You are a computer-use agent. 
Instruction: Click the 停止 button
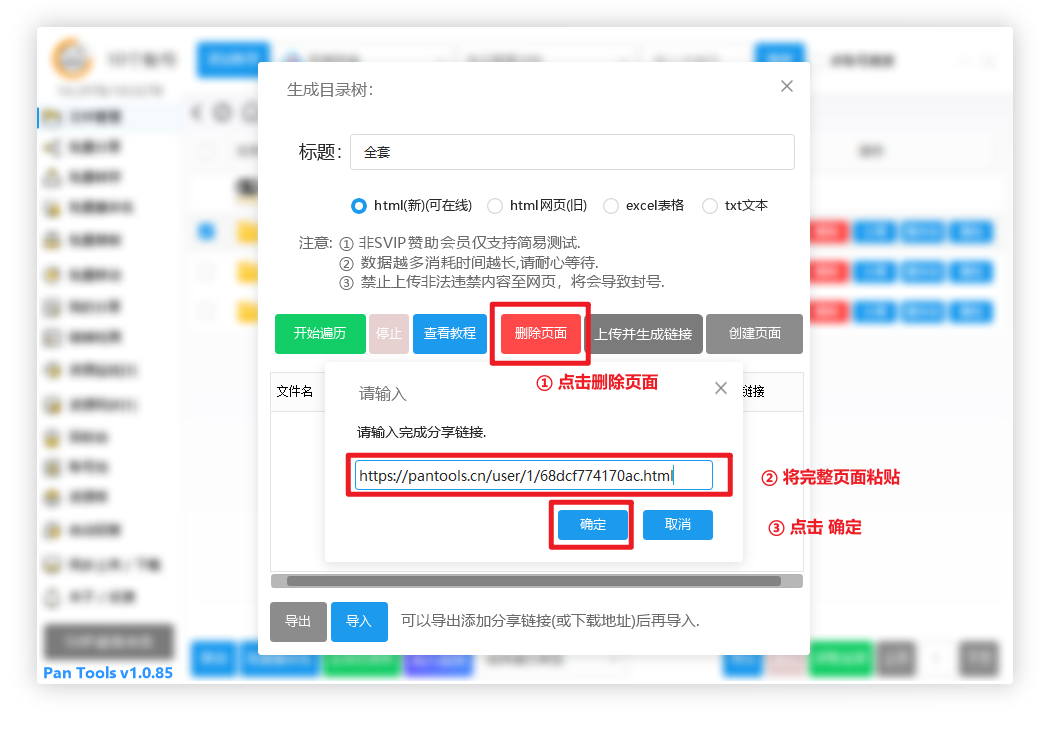click(389, 334)
